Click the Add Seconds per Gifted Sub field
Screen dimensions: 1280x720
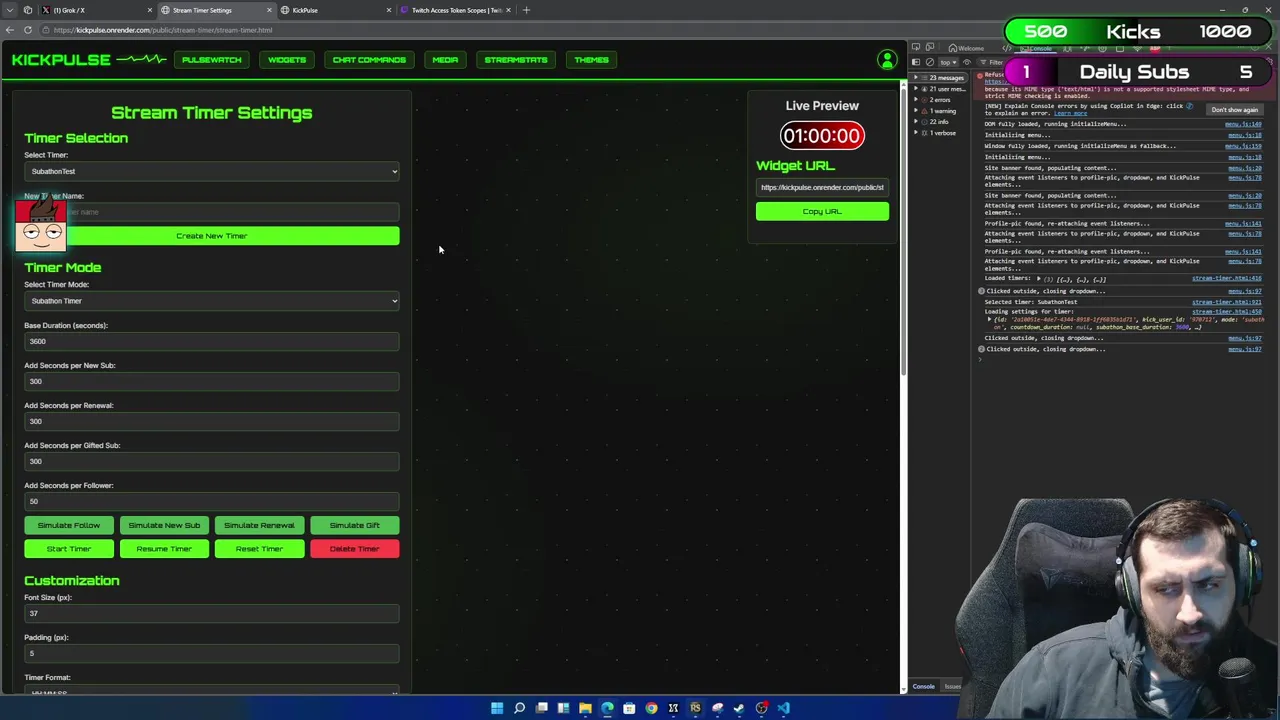(211, 462)
